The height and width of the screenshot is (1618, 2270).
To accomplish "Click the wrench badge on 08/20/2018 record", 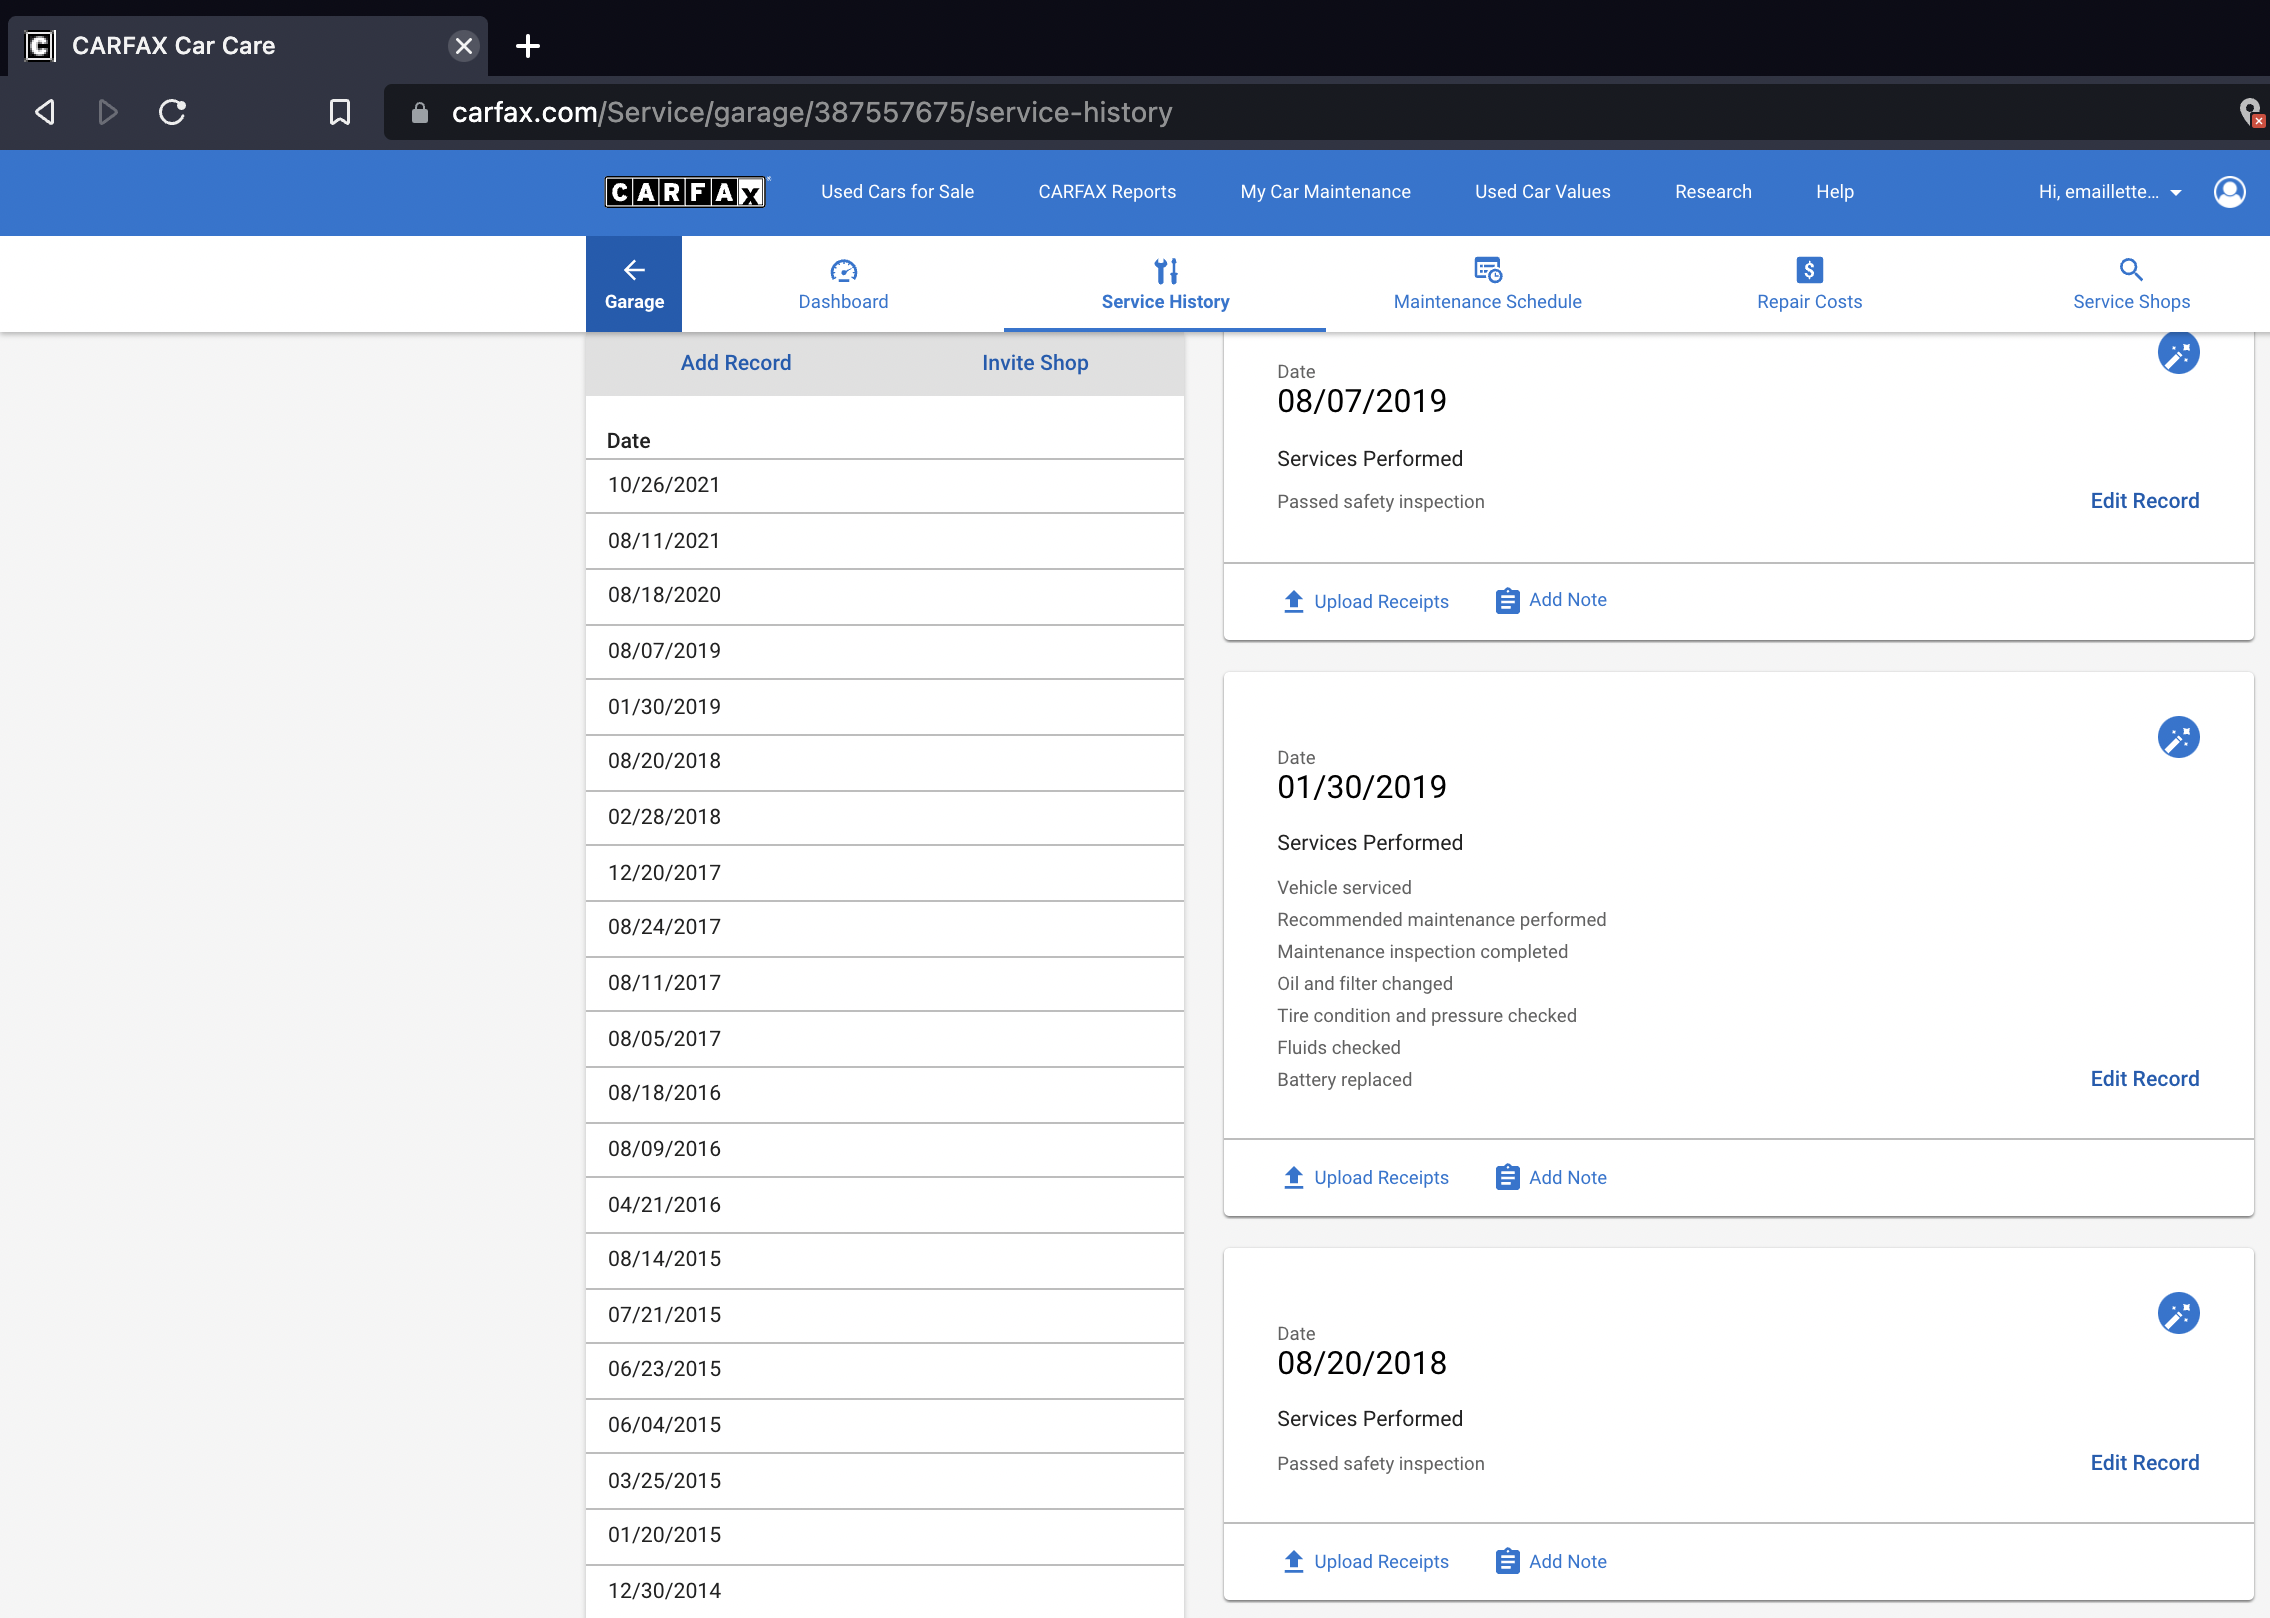I will (x=2178, y=1314).
